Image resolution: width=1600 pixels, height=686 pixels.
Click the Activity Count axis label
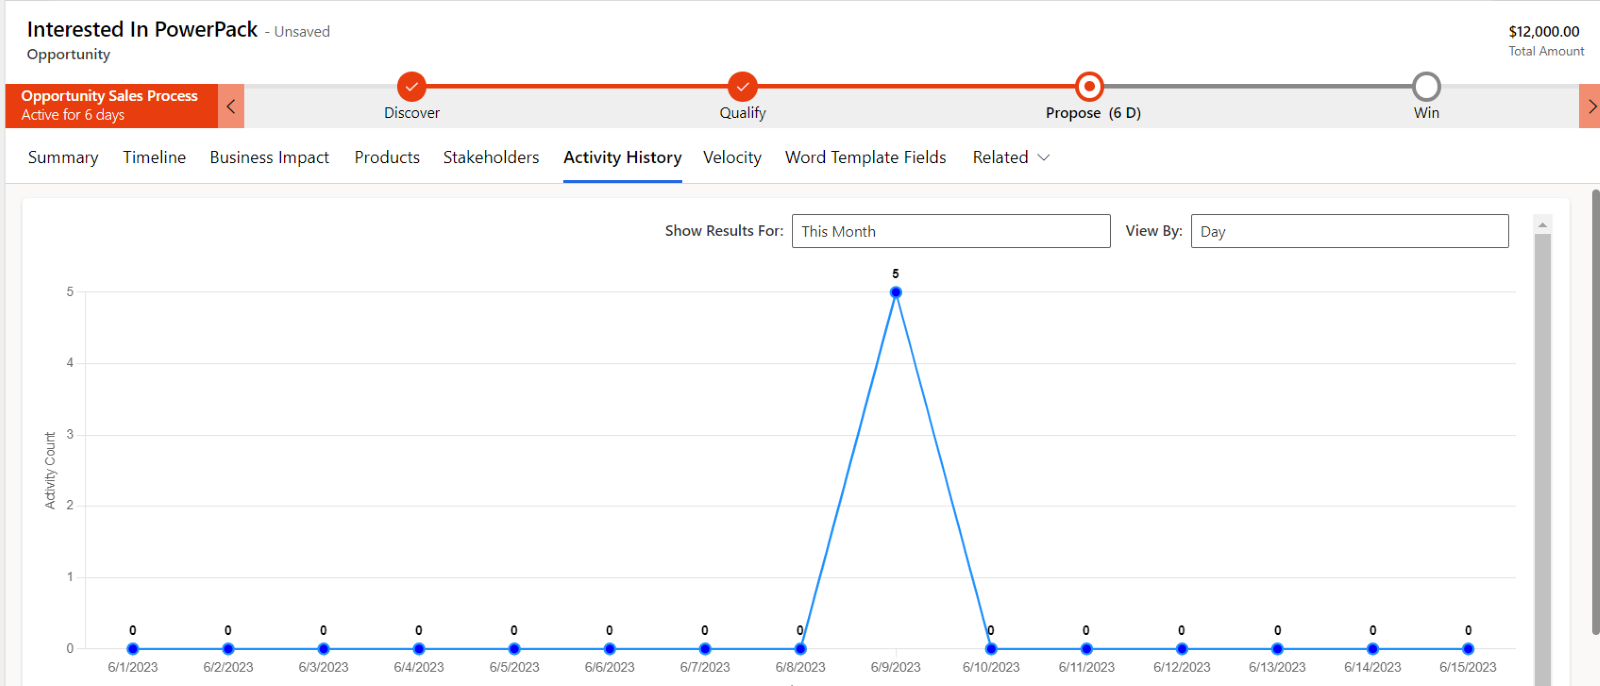pyautogui.click(x=50, y=471)
